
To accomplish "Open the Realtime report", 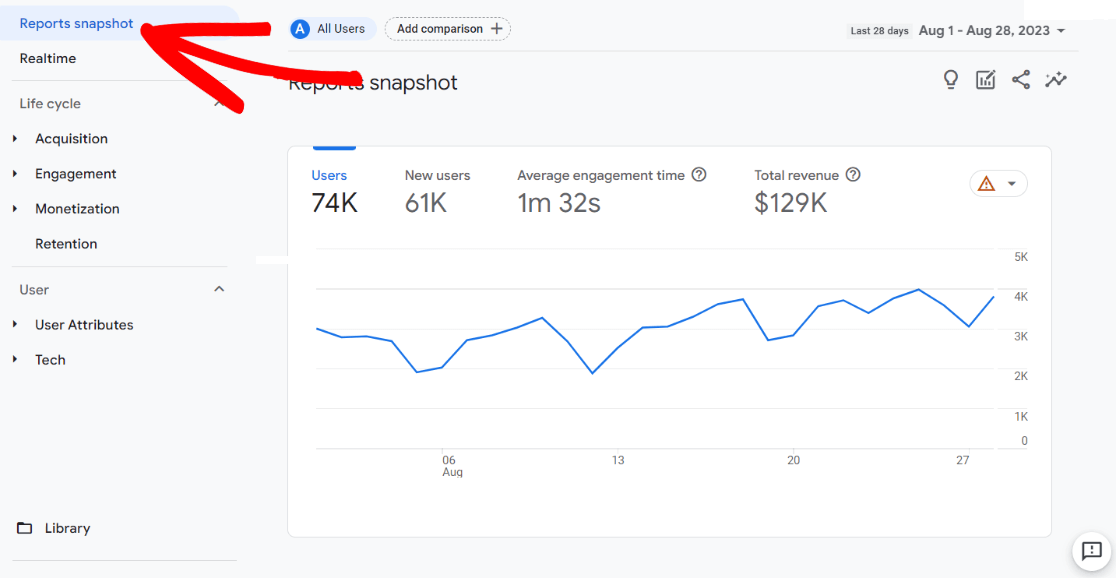I will coord(48,58).
